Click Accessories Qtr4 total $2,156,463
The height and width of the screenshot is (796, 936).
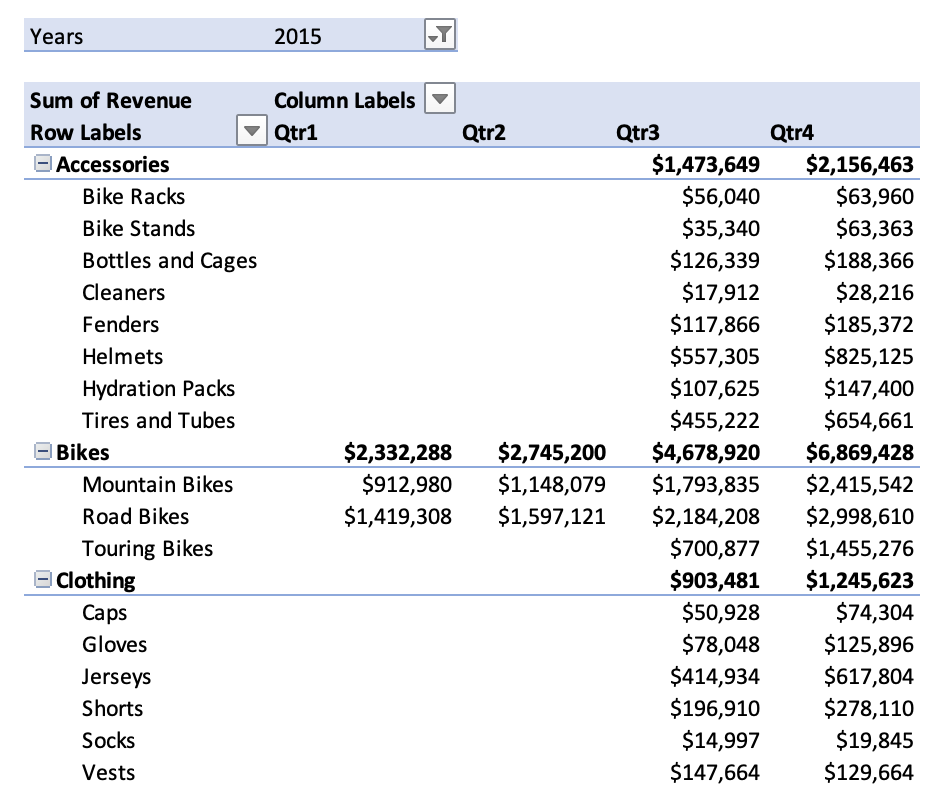tap(860, 164)
